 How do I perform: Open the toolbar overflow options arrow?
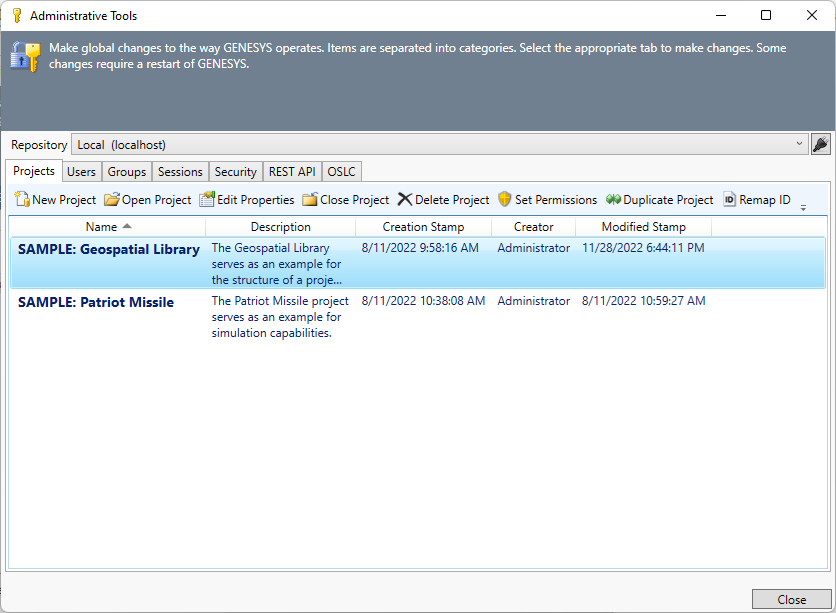click(x=803, y=207)
